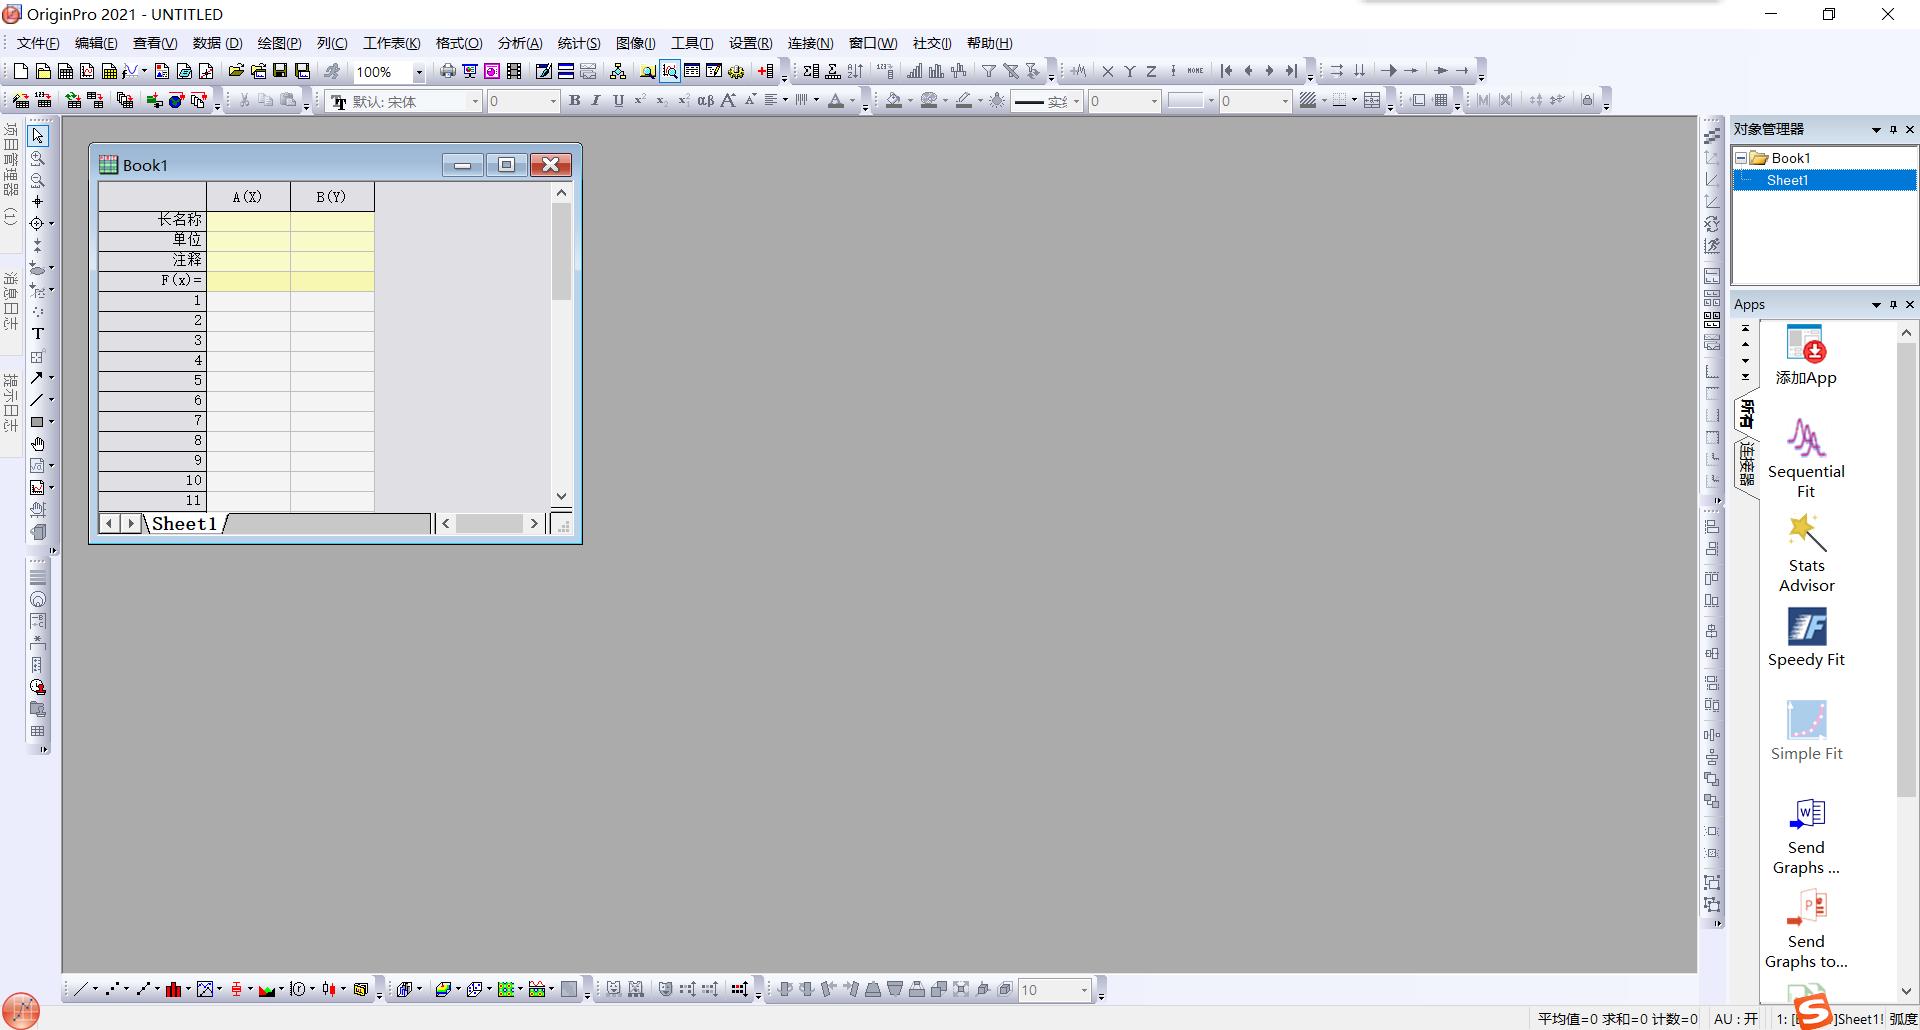Select the pan hand tool
The image size is (1920, 1030).
click(x=38, y=444)
